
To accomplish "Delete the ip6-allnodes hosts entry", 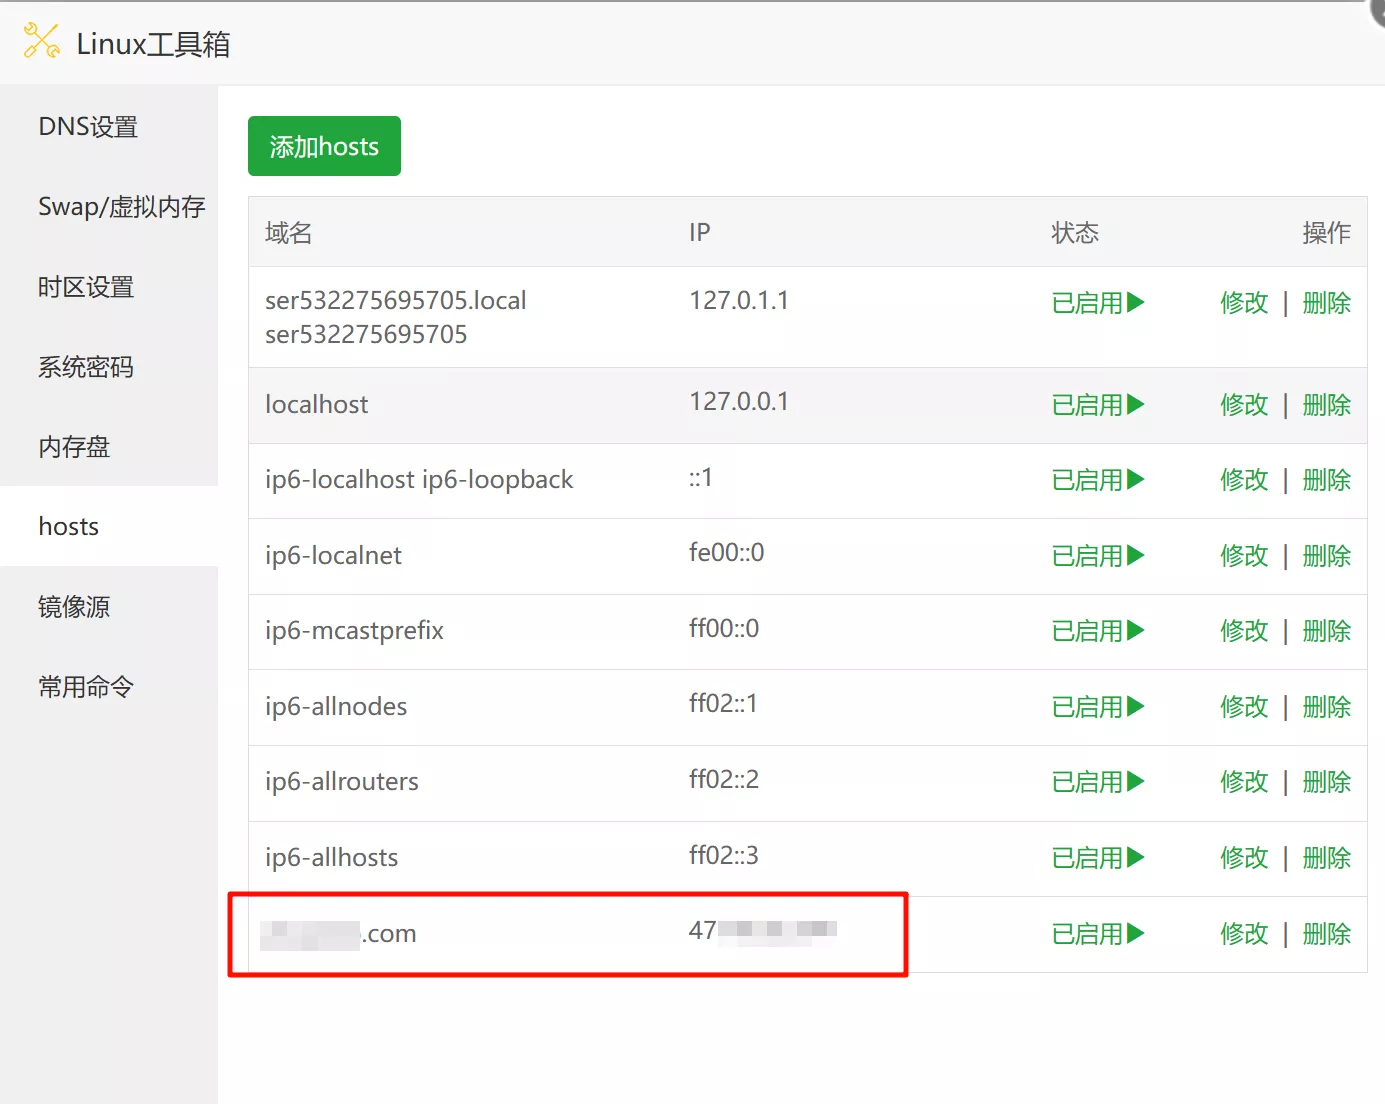I will [1326, 707].
